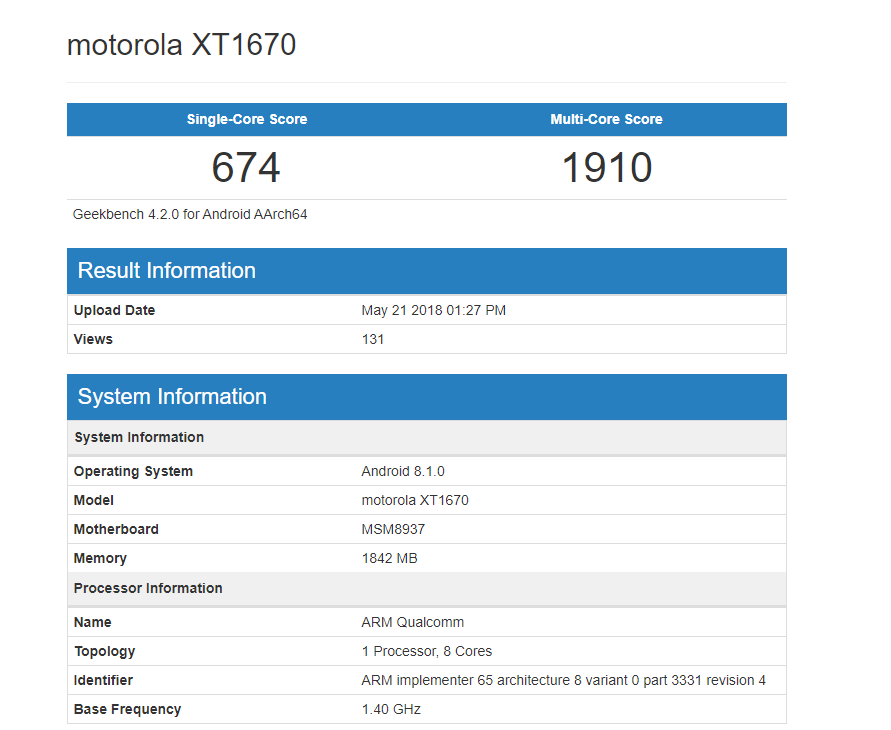The height and width of the screenshot is (730, 891).
Task: Click the motherboard value "MSM8937"
Action: [x=393, y=529]
